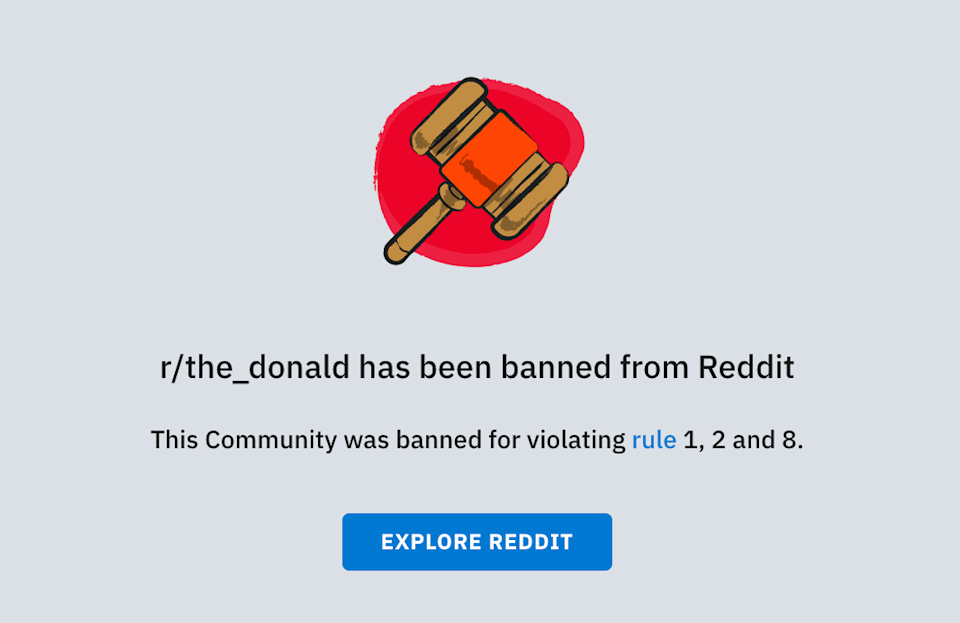The height and width of the screenshot is (623, 960).
Task: Click the collar joining the handle to the gavel head
Action: point(453,196)
